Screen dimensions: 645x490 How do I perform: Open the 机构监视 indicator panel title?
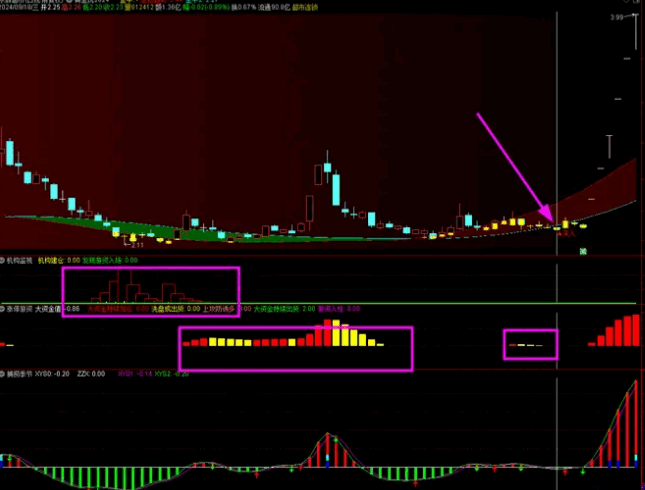[x=21, y=259]
